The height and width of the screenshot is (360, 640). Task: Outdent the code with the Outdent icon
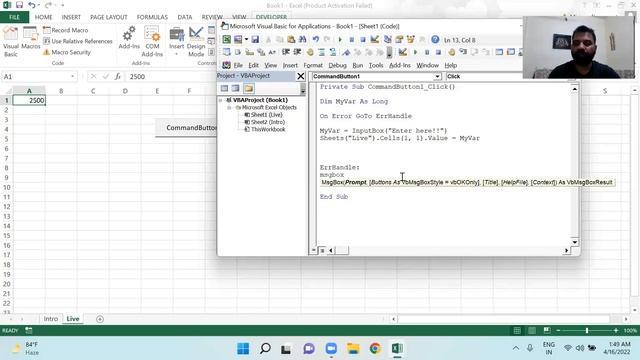[x=297, y=52]
